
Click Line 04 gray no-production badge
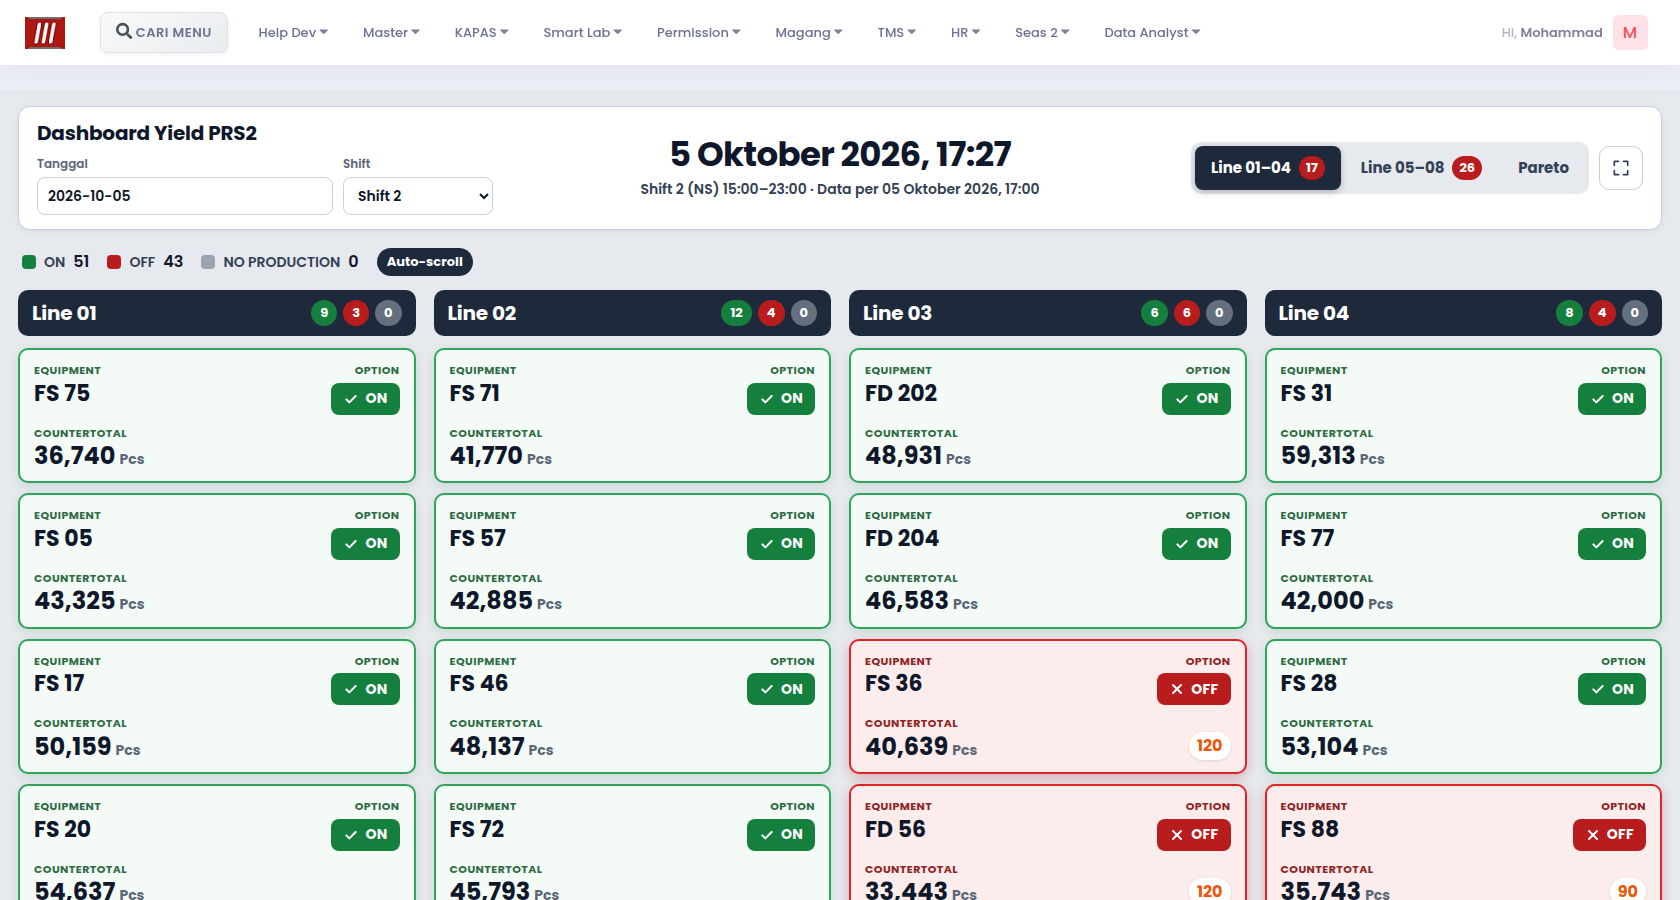coord(1635,313)
